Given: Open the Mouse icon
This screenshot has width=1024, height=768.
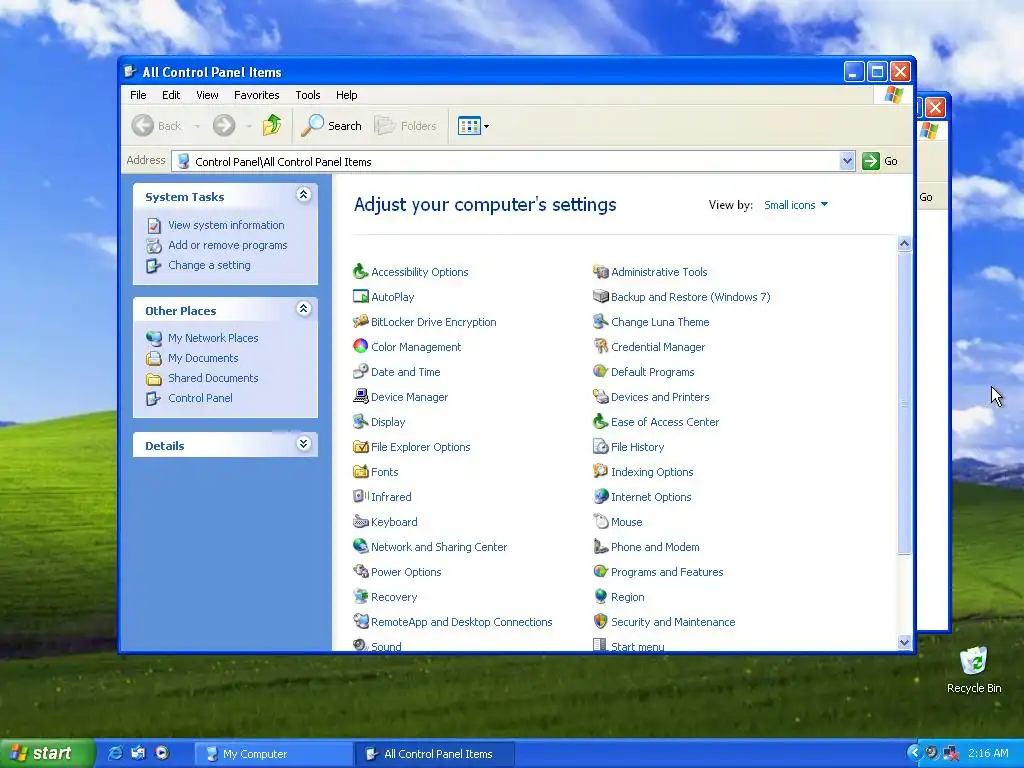Looking at the screenshot, I should click(x=600, y=521).
